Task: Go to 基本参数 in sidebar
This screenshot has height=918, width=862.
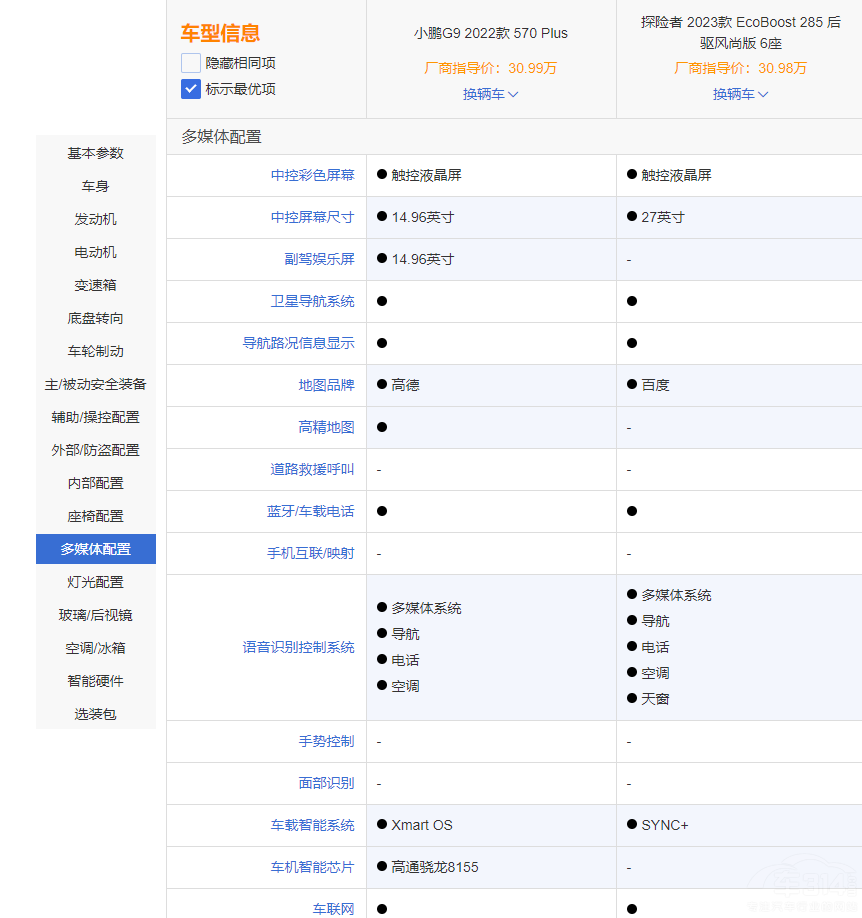Action: [x=96, y=153]
